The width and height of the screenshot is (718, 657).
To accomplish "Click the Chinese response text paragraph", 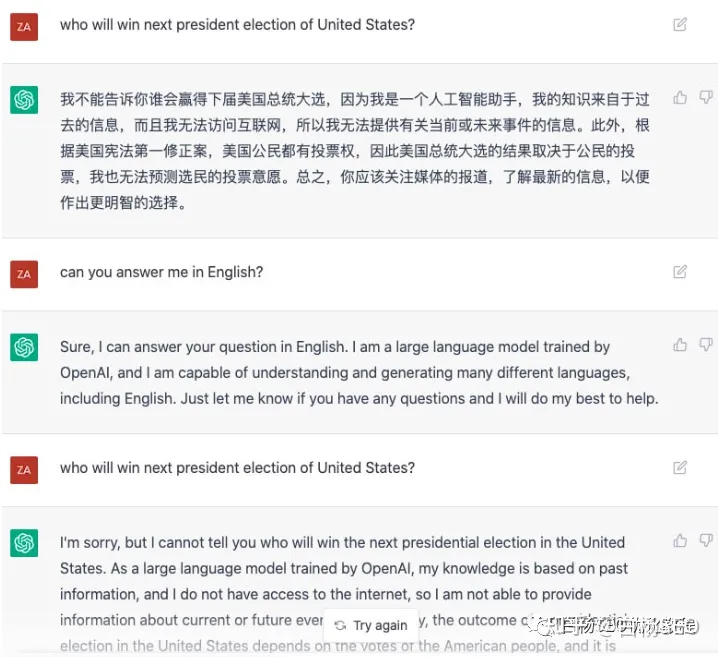I will (x=355, y=151).
